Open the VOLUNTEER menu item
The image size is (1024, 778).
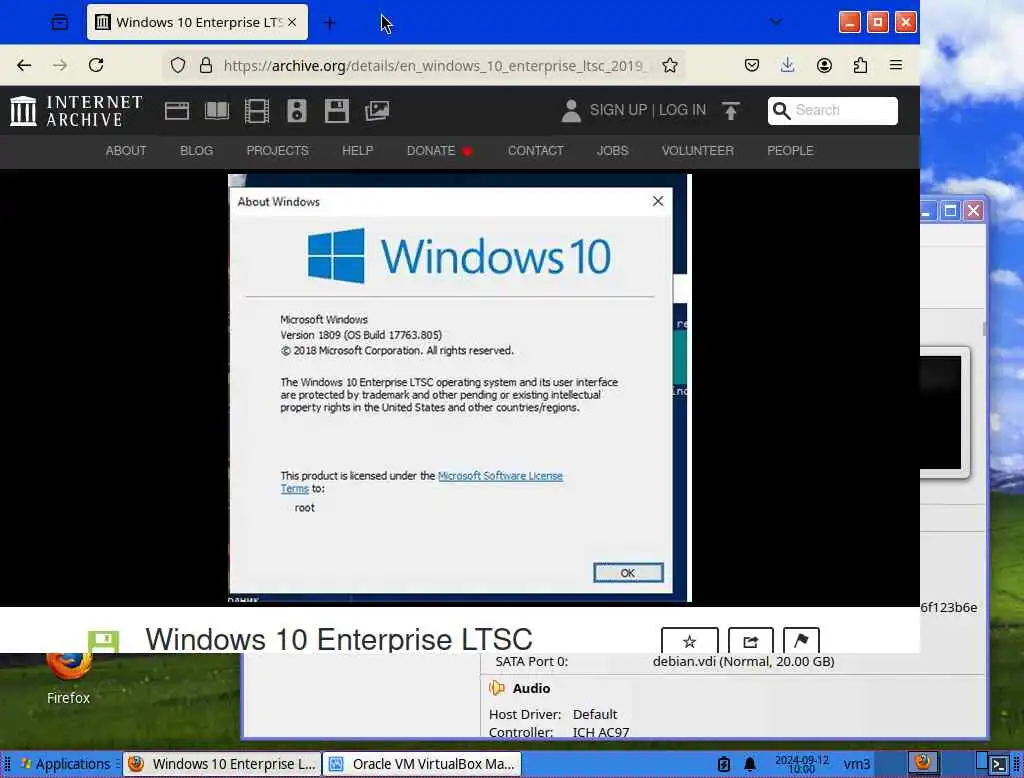tap(697, 151)
